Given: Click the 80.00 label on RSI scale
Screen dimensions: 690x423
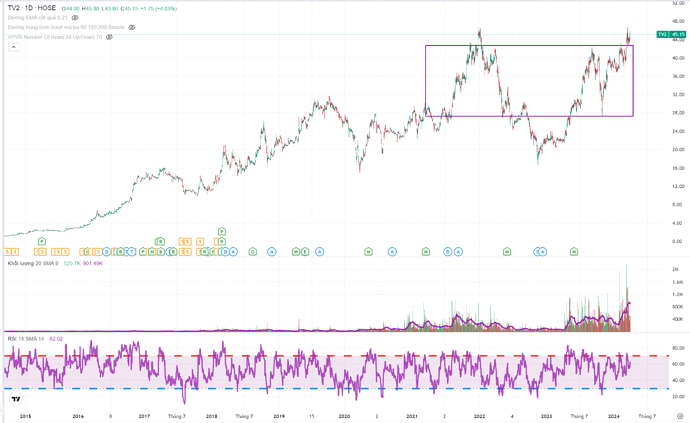Looking at the screenshot, I should [x=678, y=348].
